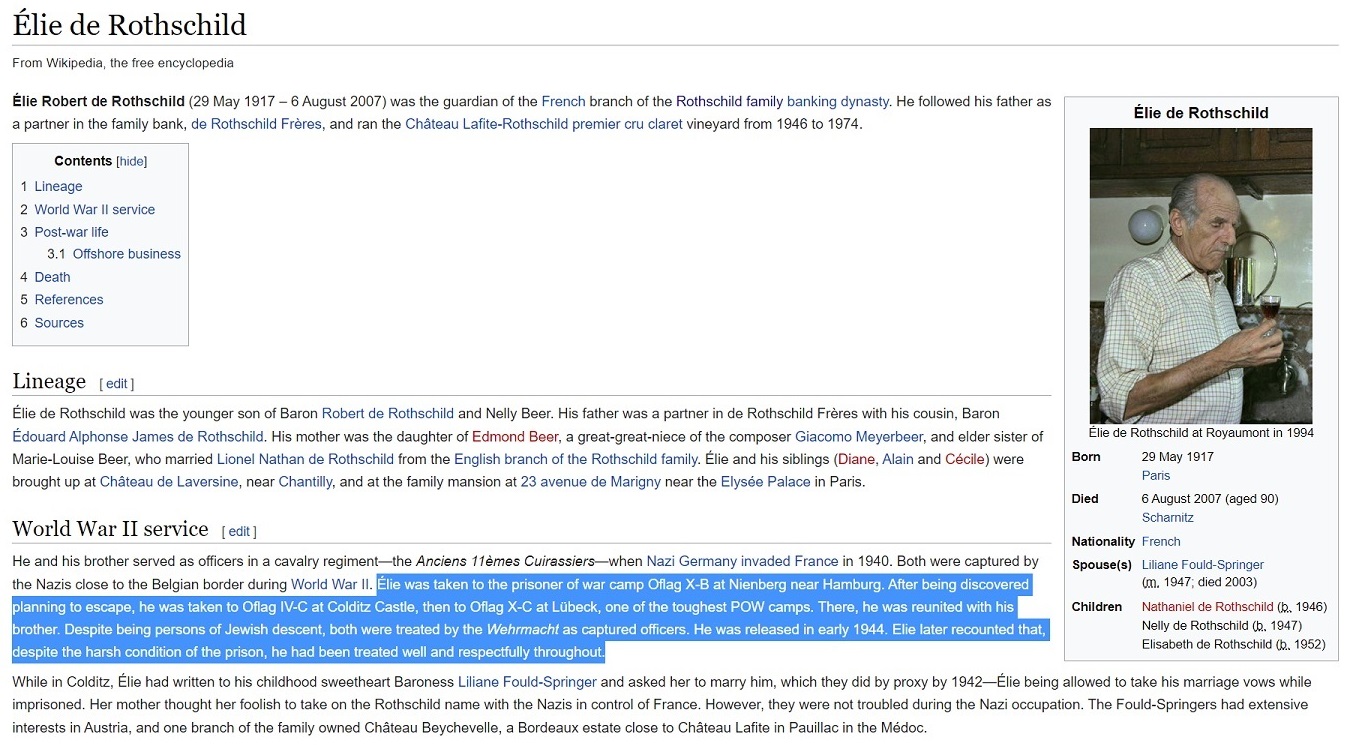Follow the Chantilly link
Viewport: 1368px width, 745px height.
click(304, 482)
